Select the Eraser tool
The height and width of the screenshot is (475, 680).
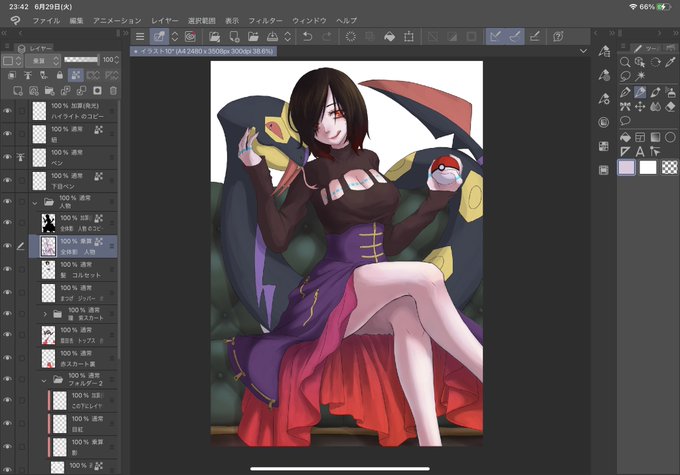pyautogui.click(x=670, y=106)
